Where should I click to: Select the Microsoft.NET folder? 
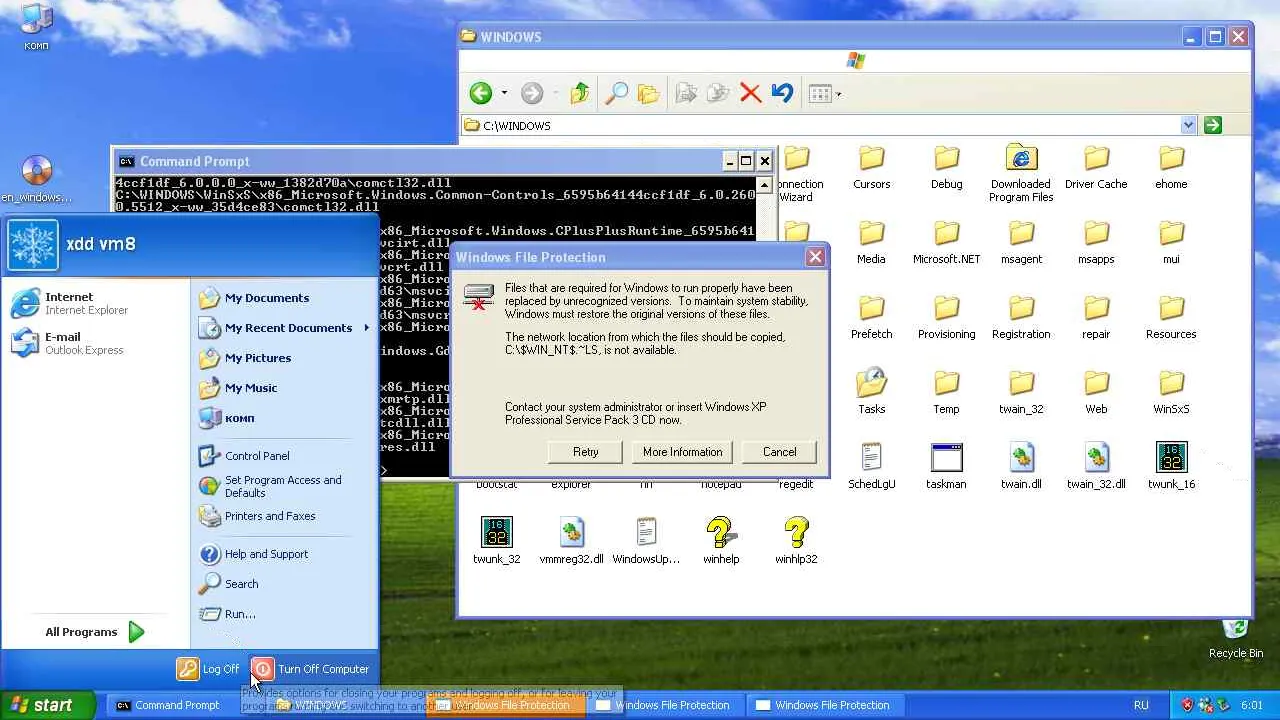point(946,243)
